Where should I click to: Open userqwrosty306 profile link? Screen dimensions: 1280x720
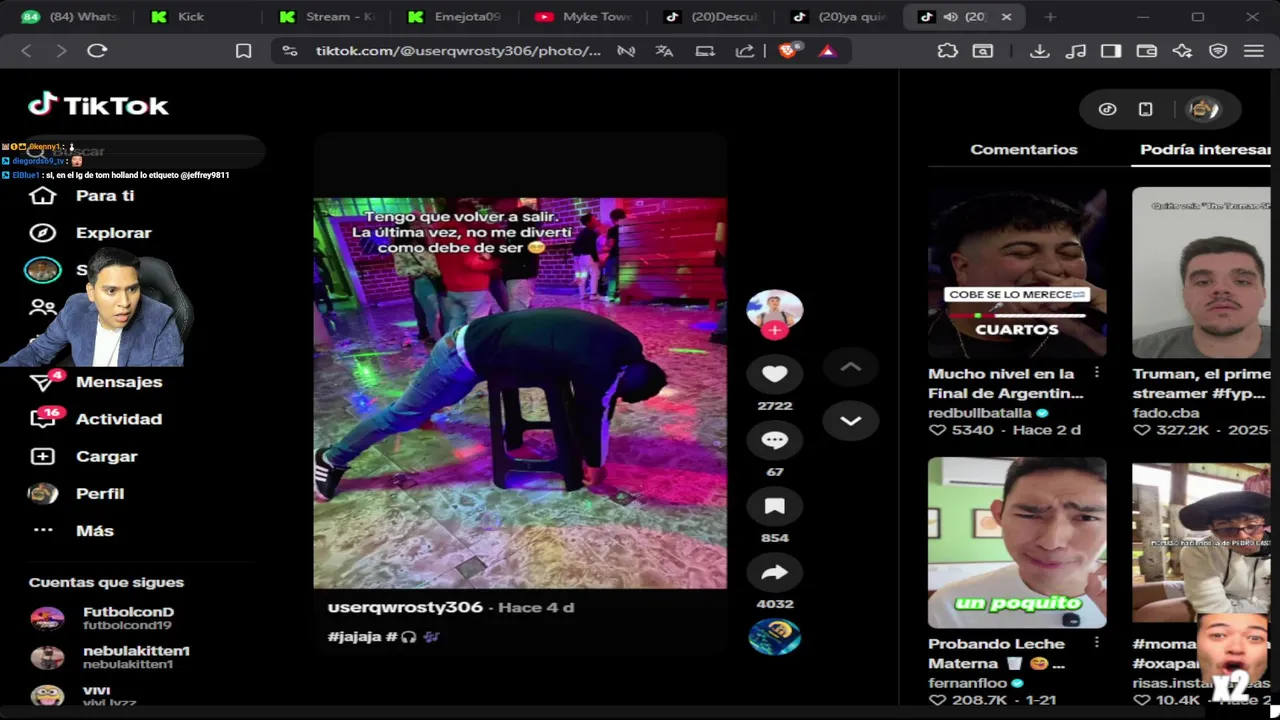tap(405, 607)
